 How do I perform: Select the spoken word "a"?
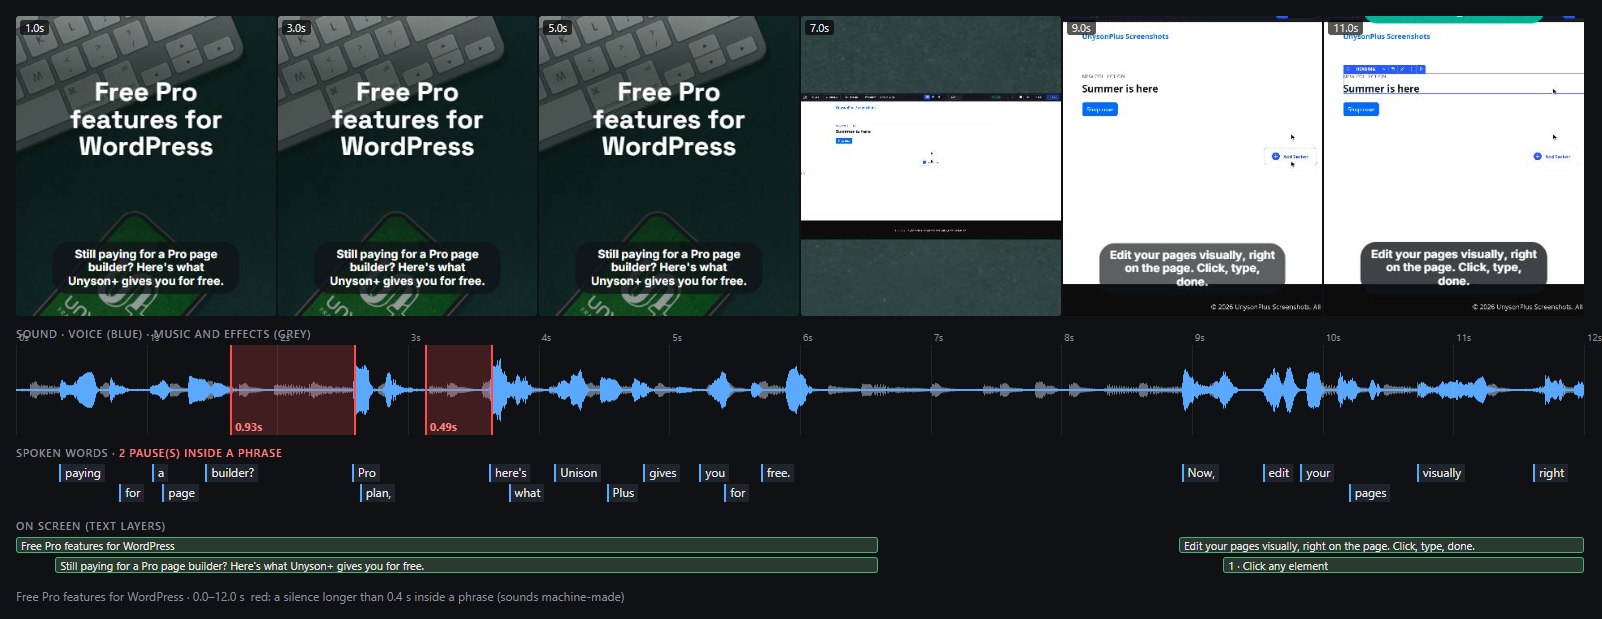coord(160,473)
